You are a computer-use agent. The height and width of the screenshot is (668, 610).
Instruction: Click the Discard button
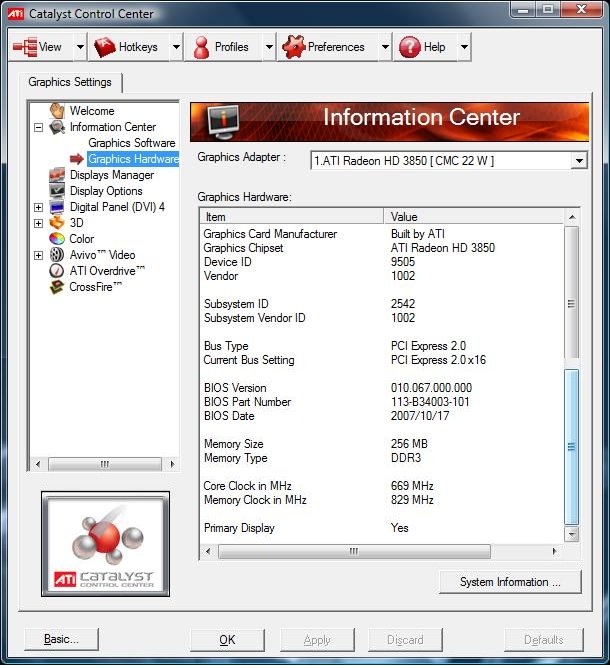405,640
